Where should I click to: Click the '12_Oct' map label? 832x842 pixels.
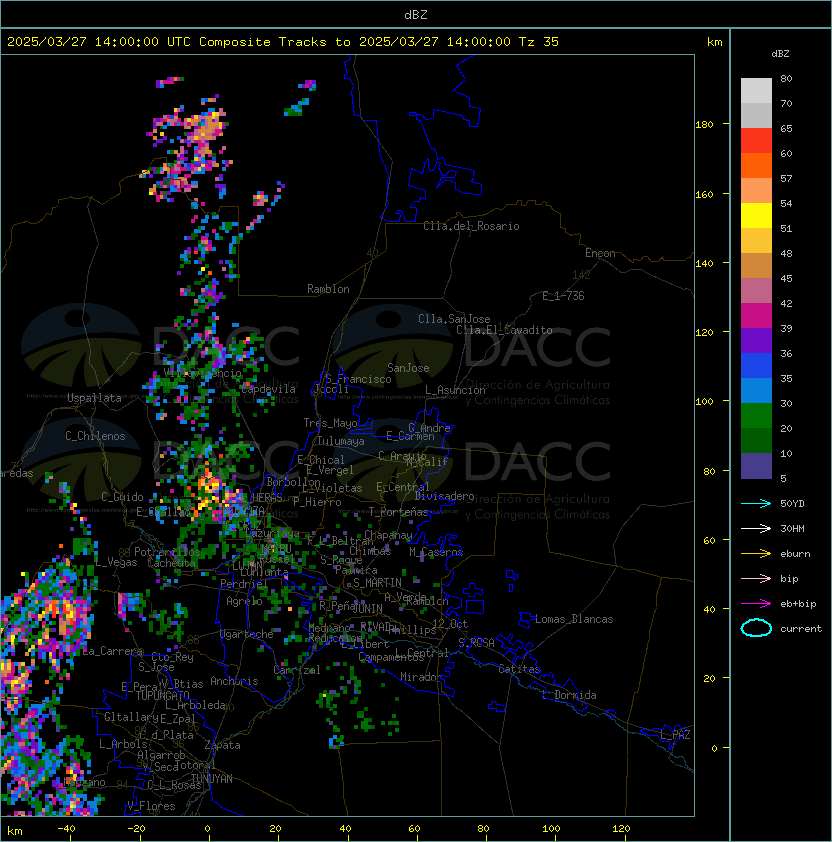pyautogui.click(x=450, y=624)
